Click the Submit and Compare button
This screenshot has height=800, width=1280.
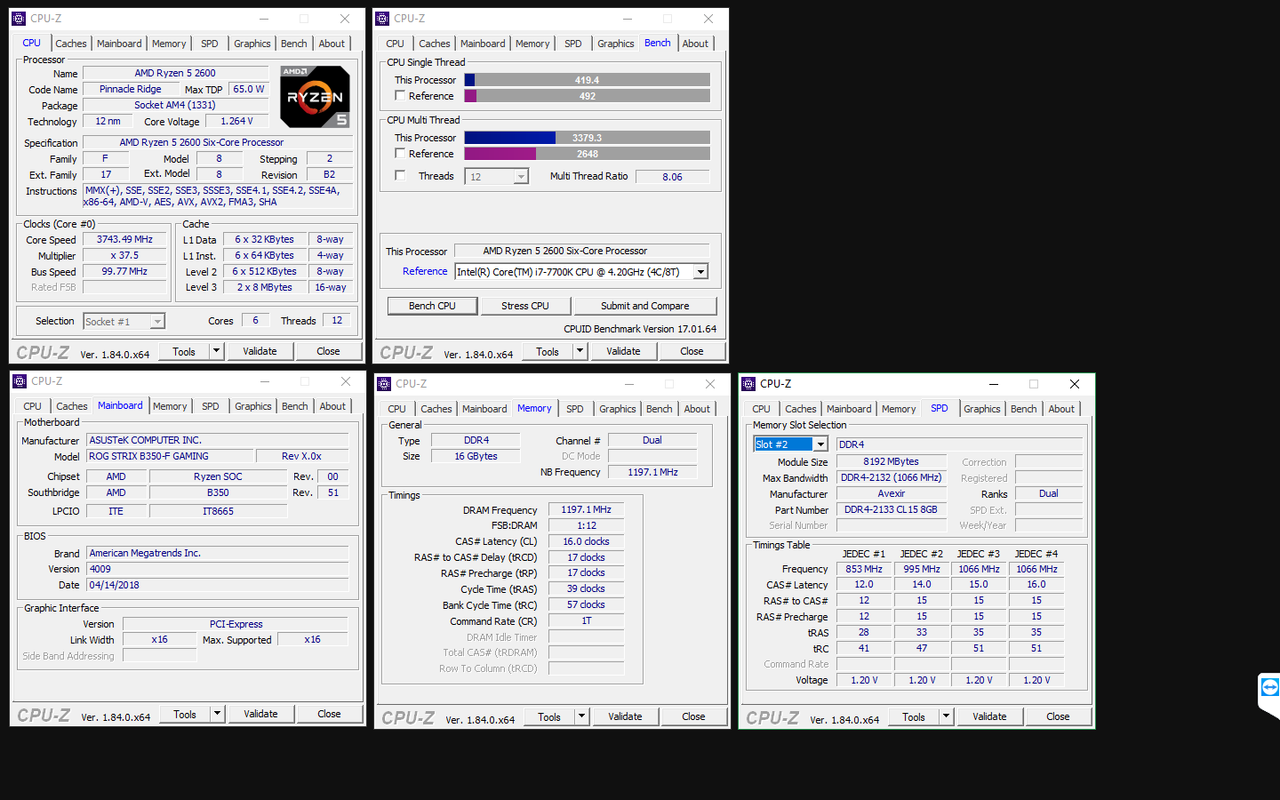pyautogui.click(x=645, y=305)
